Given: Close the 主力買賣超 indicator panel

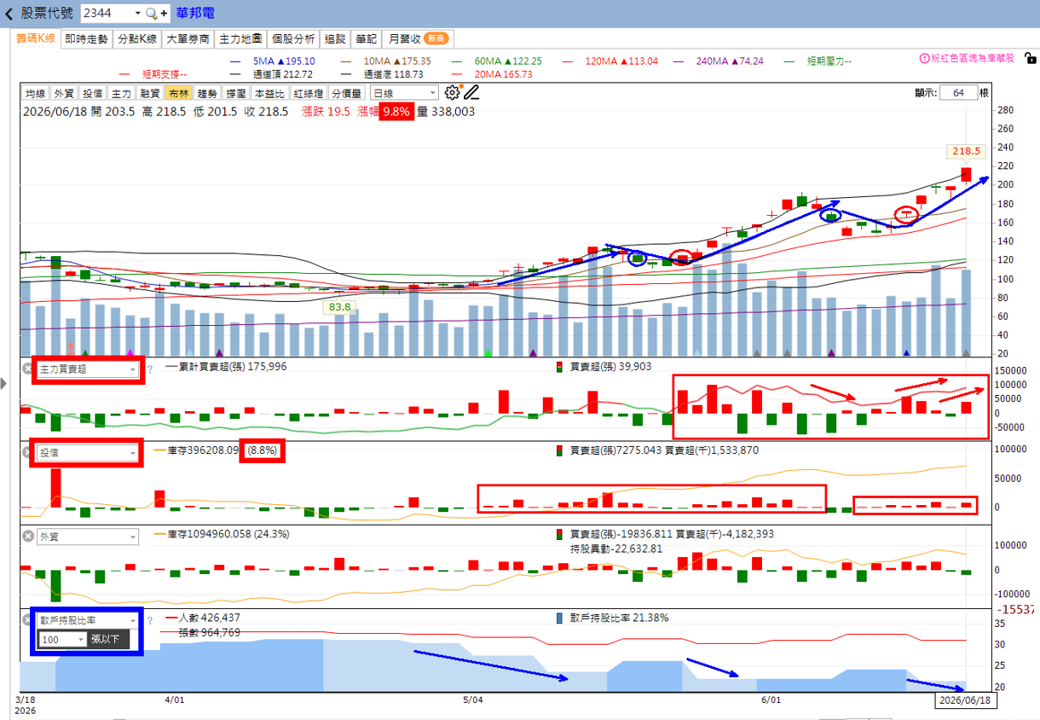Looking at the screenshot, I should point(27,369).
